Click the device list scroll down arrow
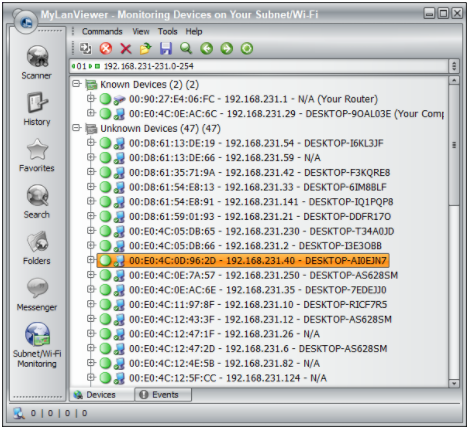470x427 pixels. click(454, 383)
